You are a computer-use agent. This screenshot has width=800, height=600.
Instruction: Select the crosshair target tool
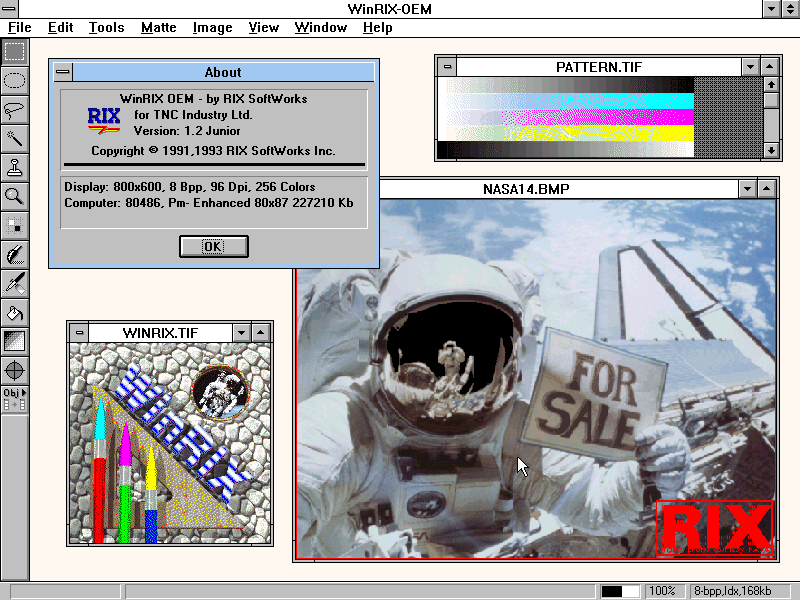pyautogui.click(x=14, y=370)
